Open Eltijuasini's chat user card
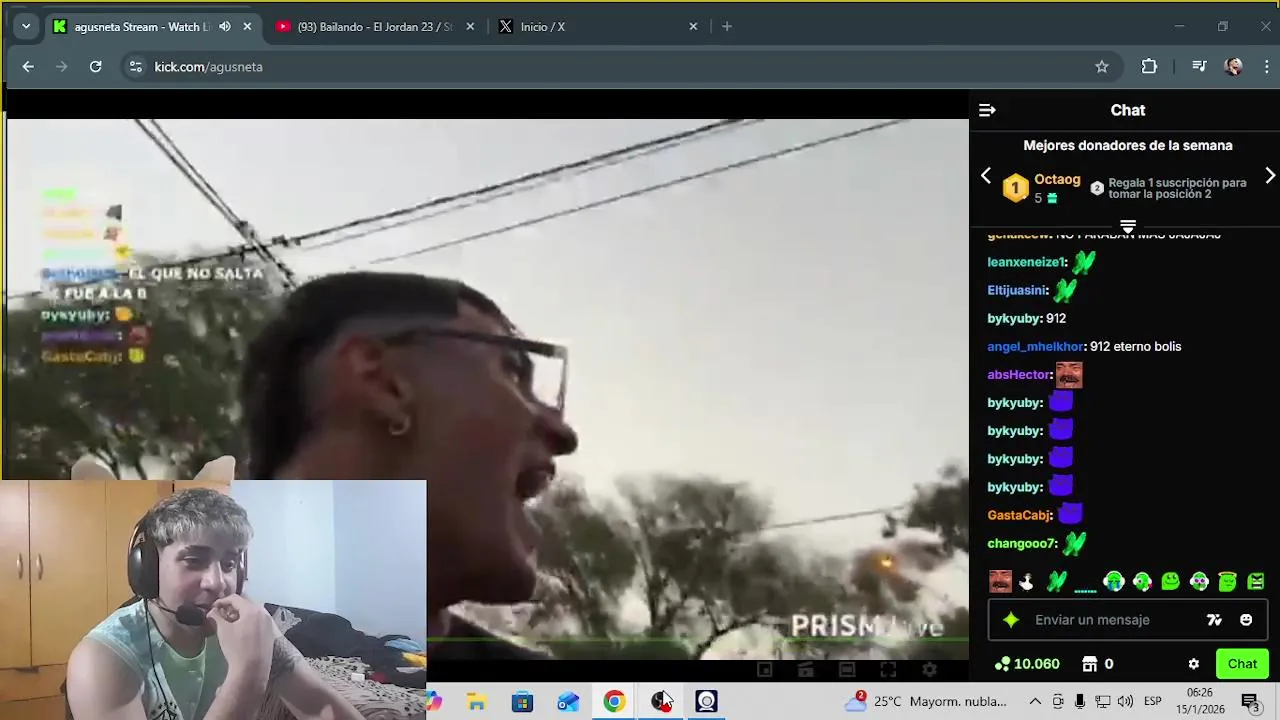The image size is (1280, 720). coord(1018,290)
